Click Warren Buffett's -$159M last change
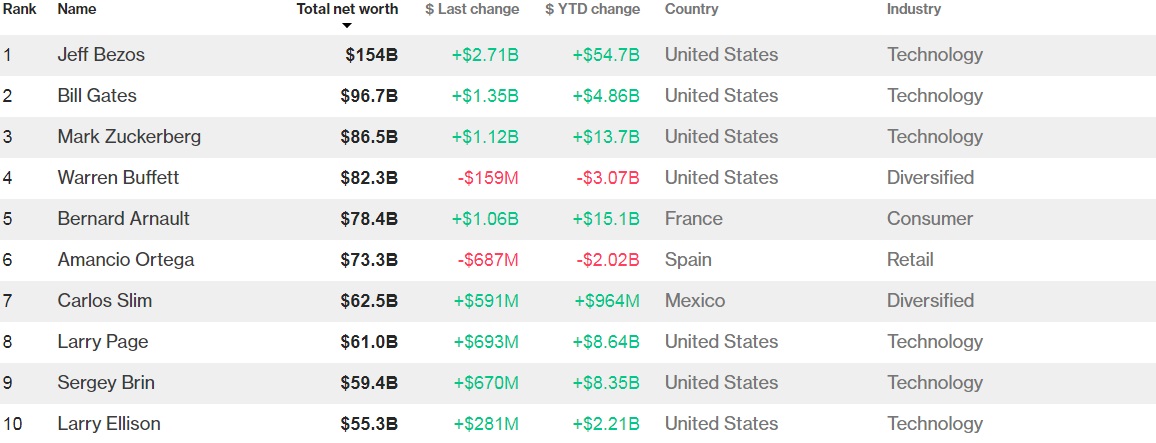The height and width of the screenshot is (443, 1156). pyautogui.click(x=488, y=178)
